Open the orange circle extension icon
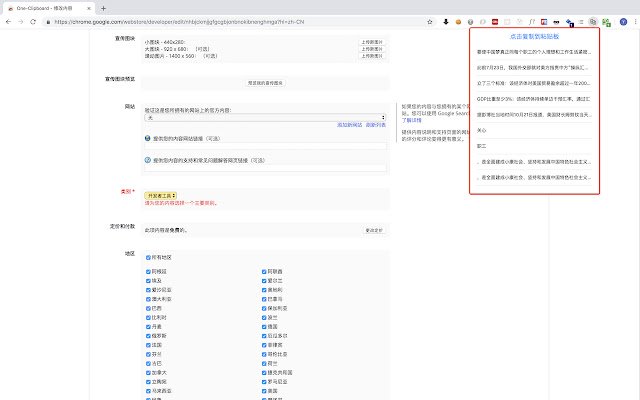The height and width of the screenshot is (400, 640). [458, 22]
